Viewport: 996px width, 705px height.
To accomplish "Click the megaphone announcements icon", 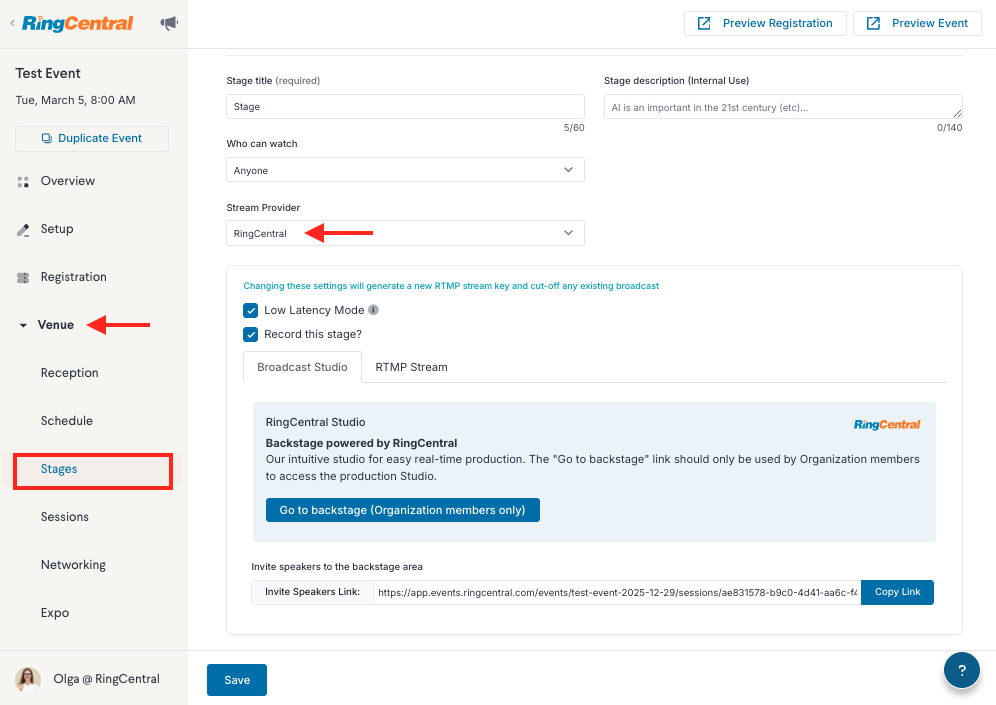I will 169,24.
